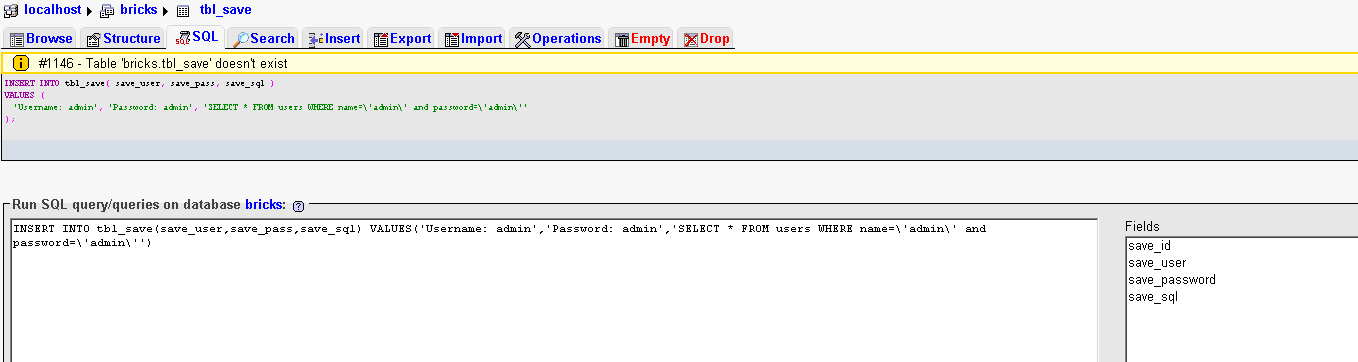Click the Operations tools icon
Image resolution: width=1358 pixels, height=362 pixels.
[x=523, y=39]
